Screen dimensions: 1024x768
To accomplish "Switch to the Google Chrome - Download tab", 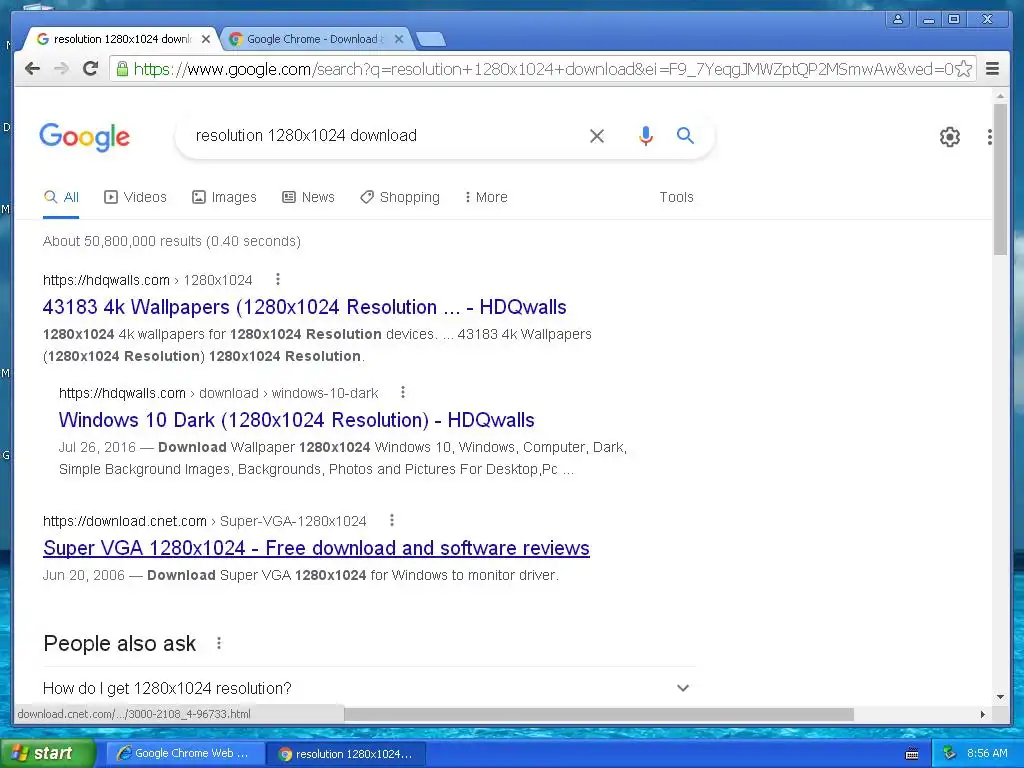I will point(312,39).
